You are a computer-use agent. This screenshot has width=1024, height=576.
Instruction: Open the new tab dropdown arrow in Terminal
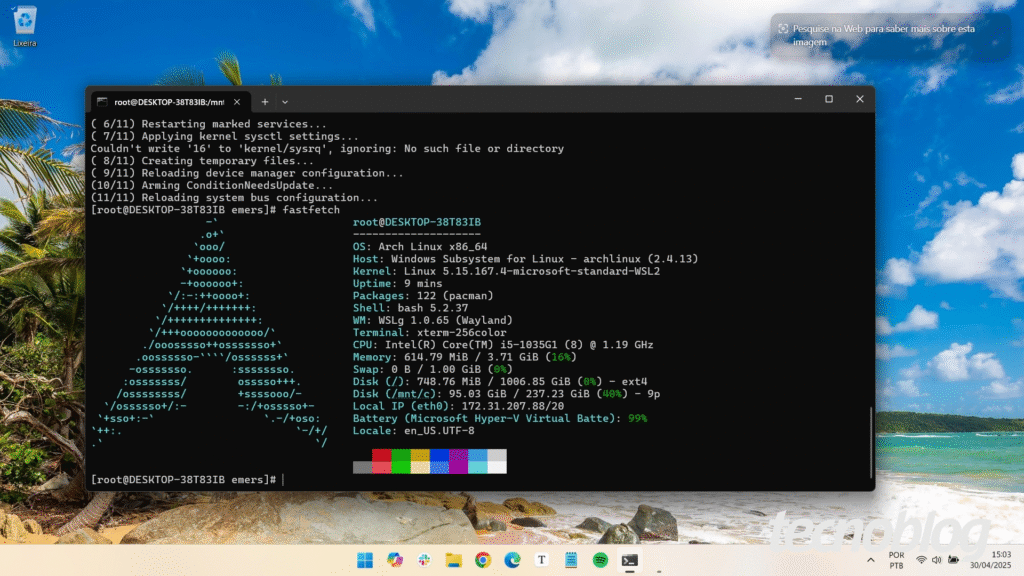pyautogui.click(x=285, y=102)
